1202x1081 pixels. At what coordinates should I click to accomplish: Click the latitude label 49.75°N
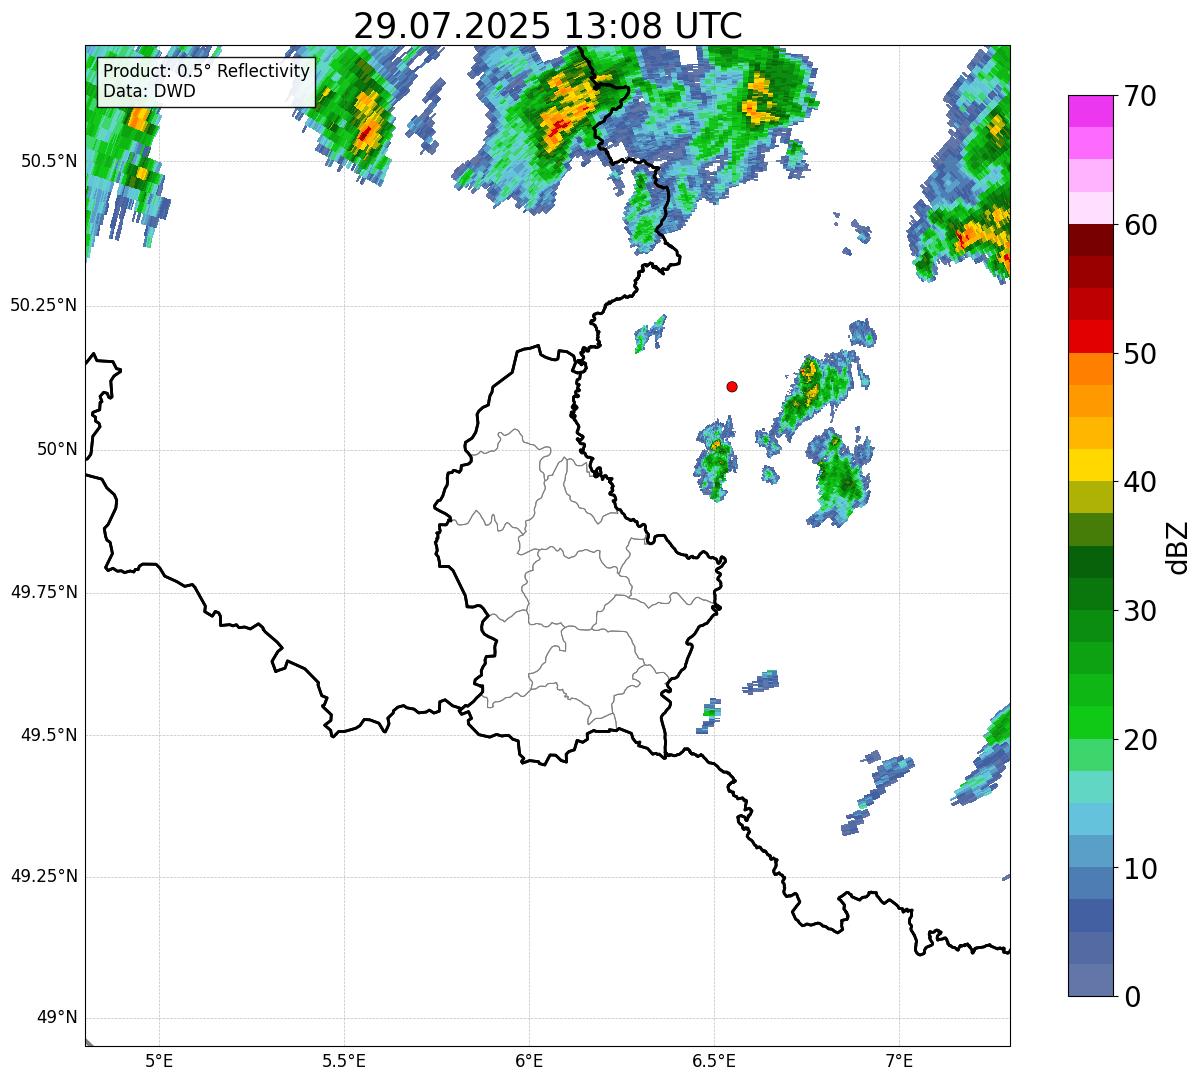point(44,592)
